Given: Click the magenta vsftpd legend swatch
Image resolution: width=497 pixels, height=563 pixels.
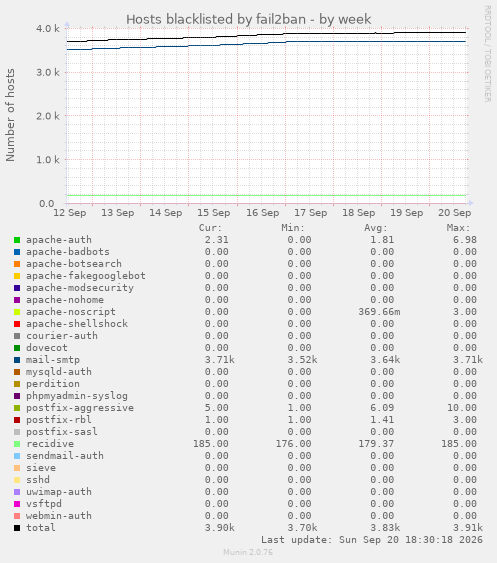Looking at the screenshot, I should click(17, 504).
